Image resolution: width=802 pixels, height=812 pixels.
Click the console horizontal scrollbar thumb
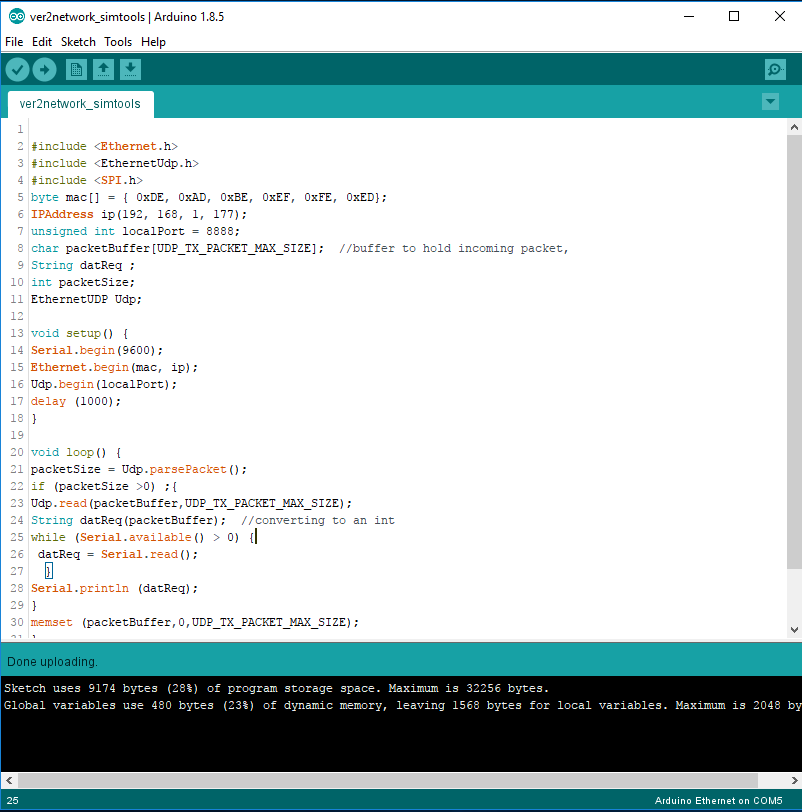[x=388, y=780]
